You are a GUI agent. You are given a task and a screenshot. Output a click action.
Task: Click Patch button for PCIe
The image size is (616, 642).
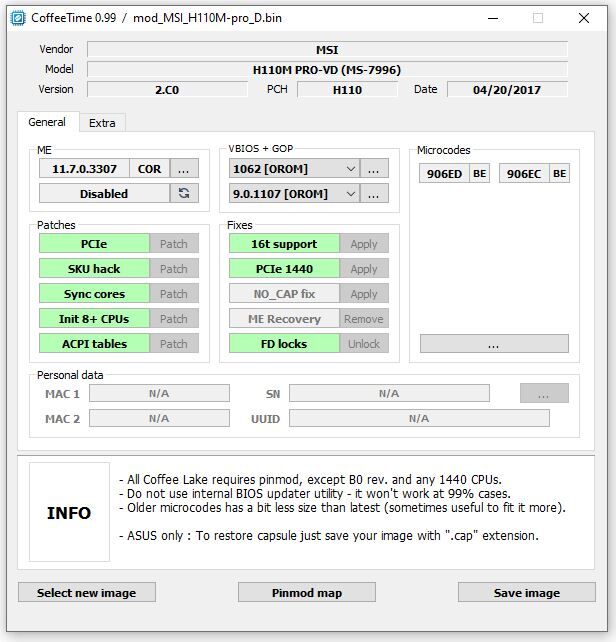pos(174,244)
